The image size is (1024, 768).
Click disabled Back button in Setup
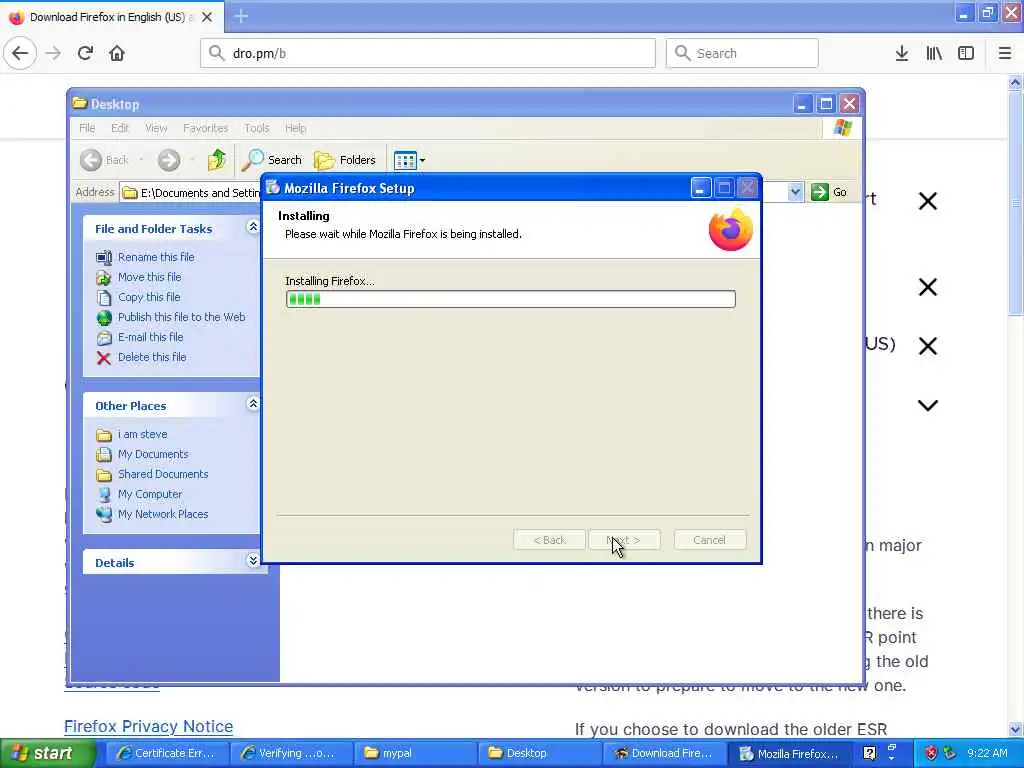549,540
